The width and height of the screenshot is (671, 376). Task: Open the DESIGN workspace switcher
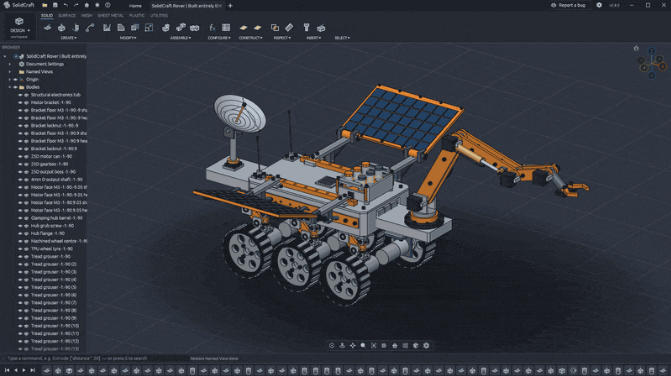point(19,26)
